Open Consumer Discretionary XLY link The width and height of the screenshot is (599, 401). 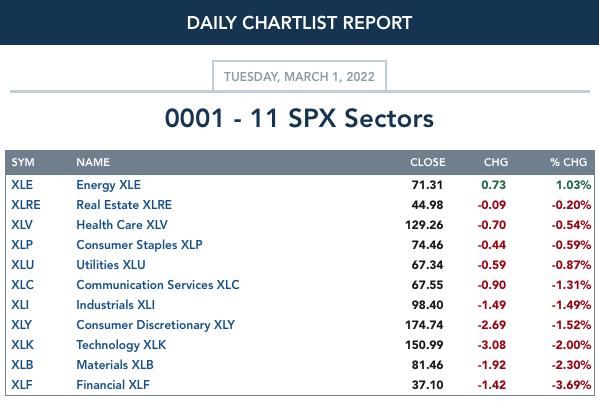coord(155,325)
